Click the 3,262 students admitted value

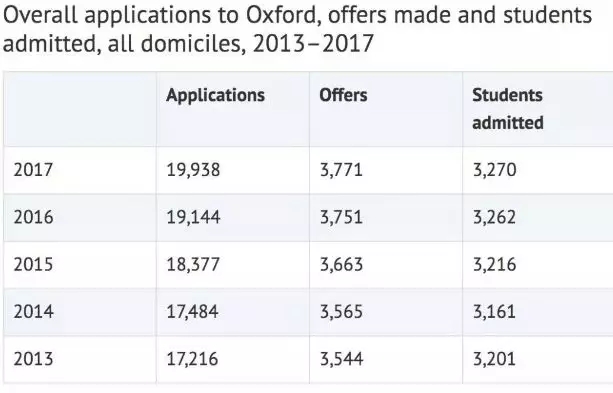[x=495, y=217]
